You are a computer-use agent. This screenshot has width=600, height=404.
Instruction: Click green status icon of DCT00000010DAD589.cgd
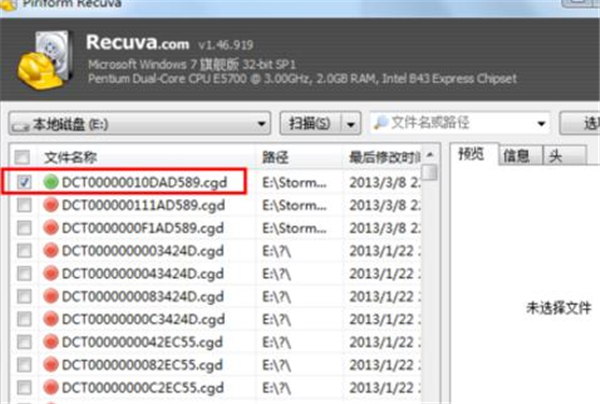click(x=52, y=183)
